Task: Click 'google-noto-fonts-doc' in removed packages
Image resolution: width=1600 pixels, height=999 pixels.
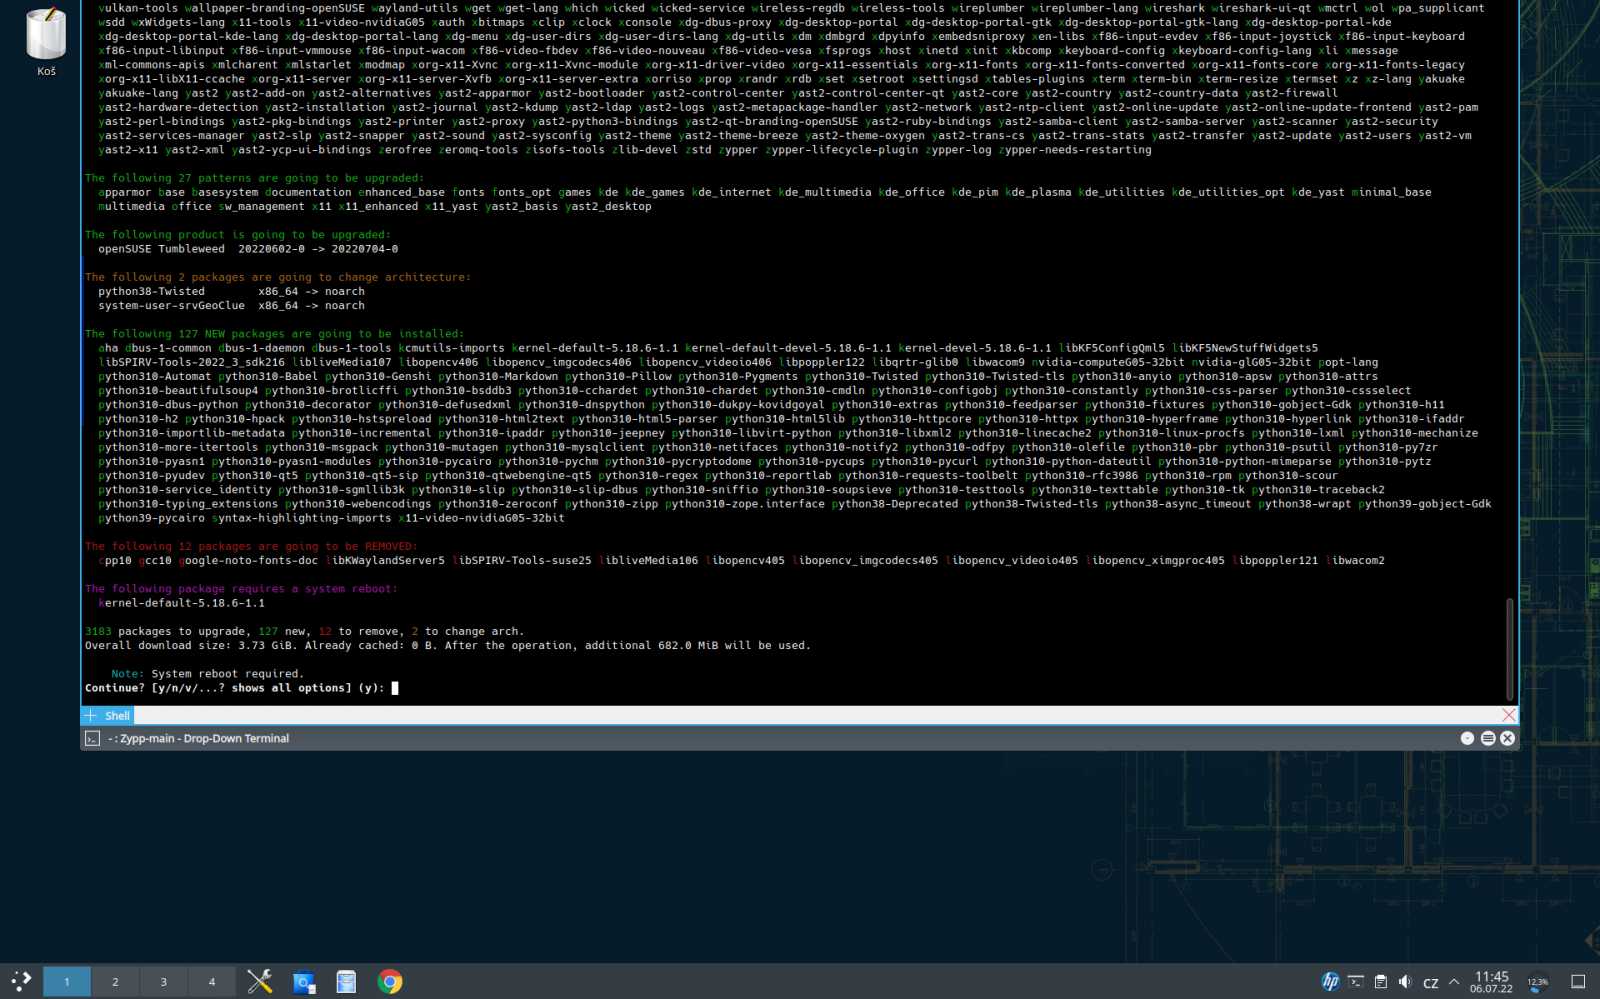Action: tap(248, 561)
